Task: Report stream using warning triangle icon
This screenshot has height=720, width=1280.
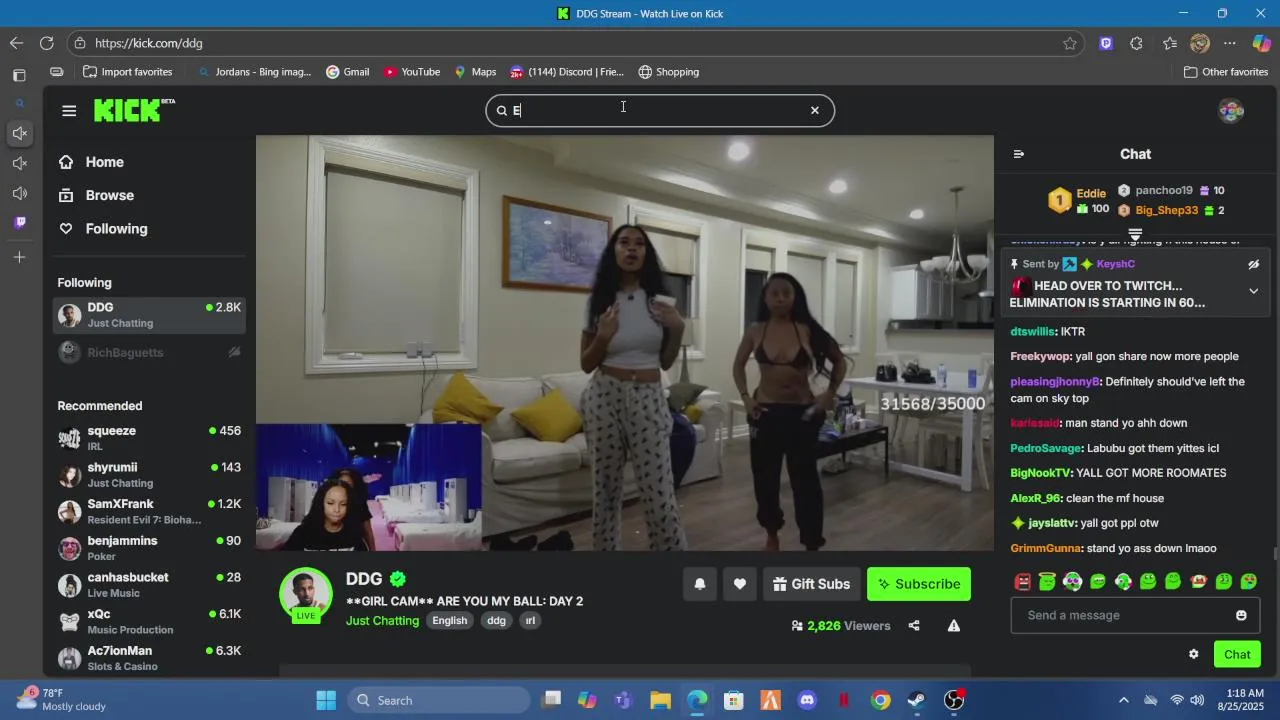Action: point(954,626)
